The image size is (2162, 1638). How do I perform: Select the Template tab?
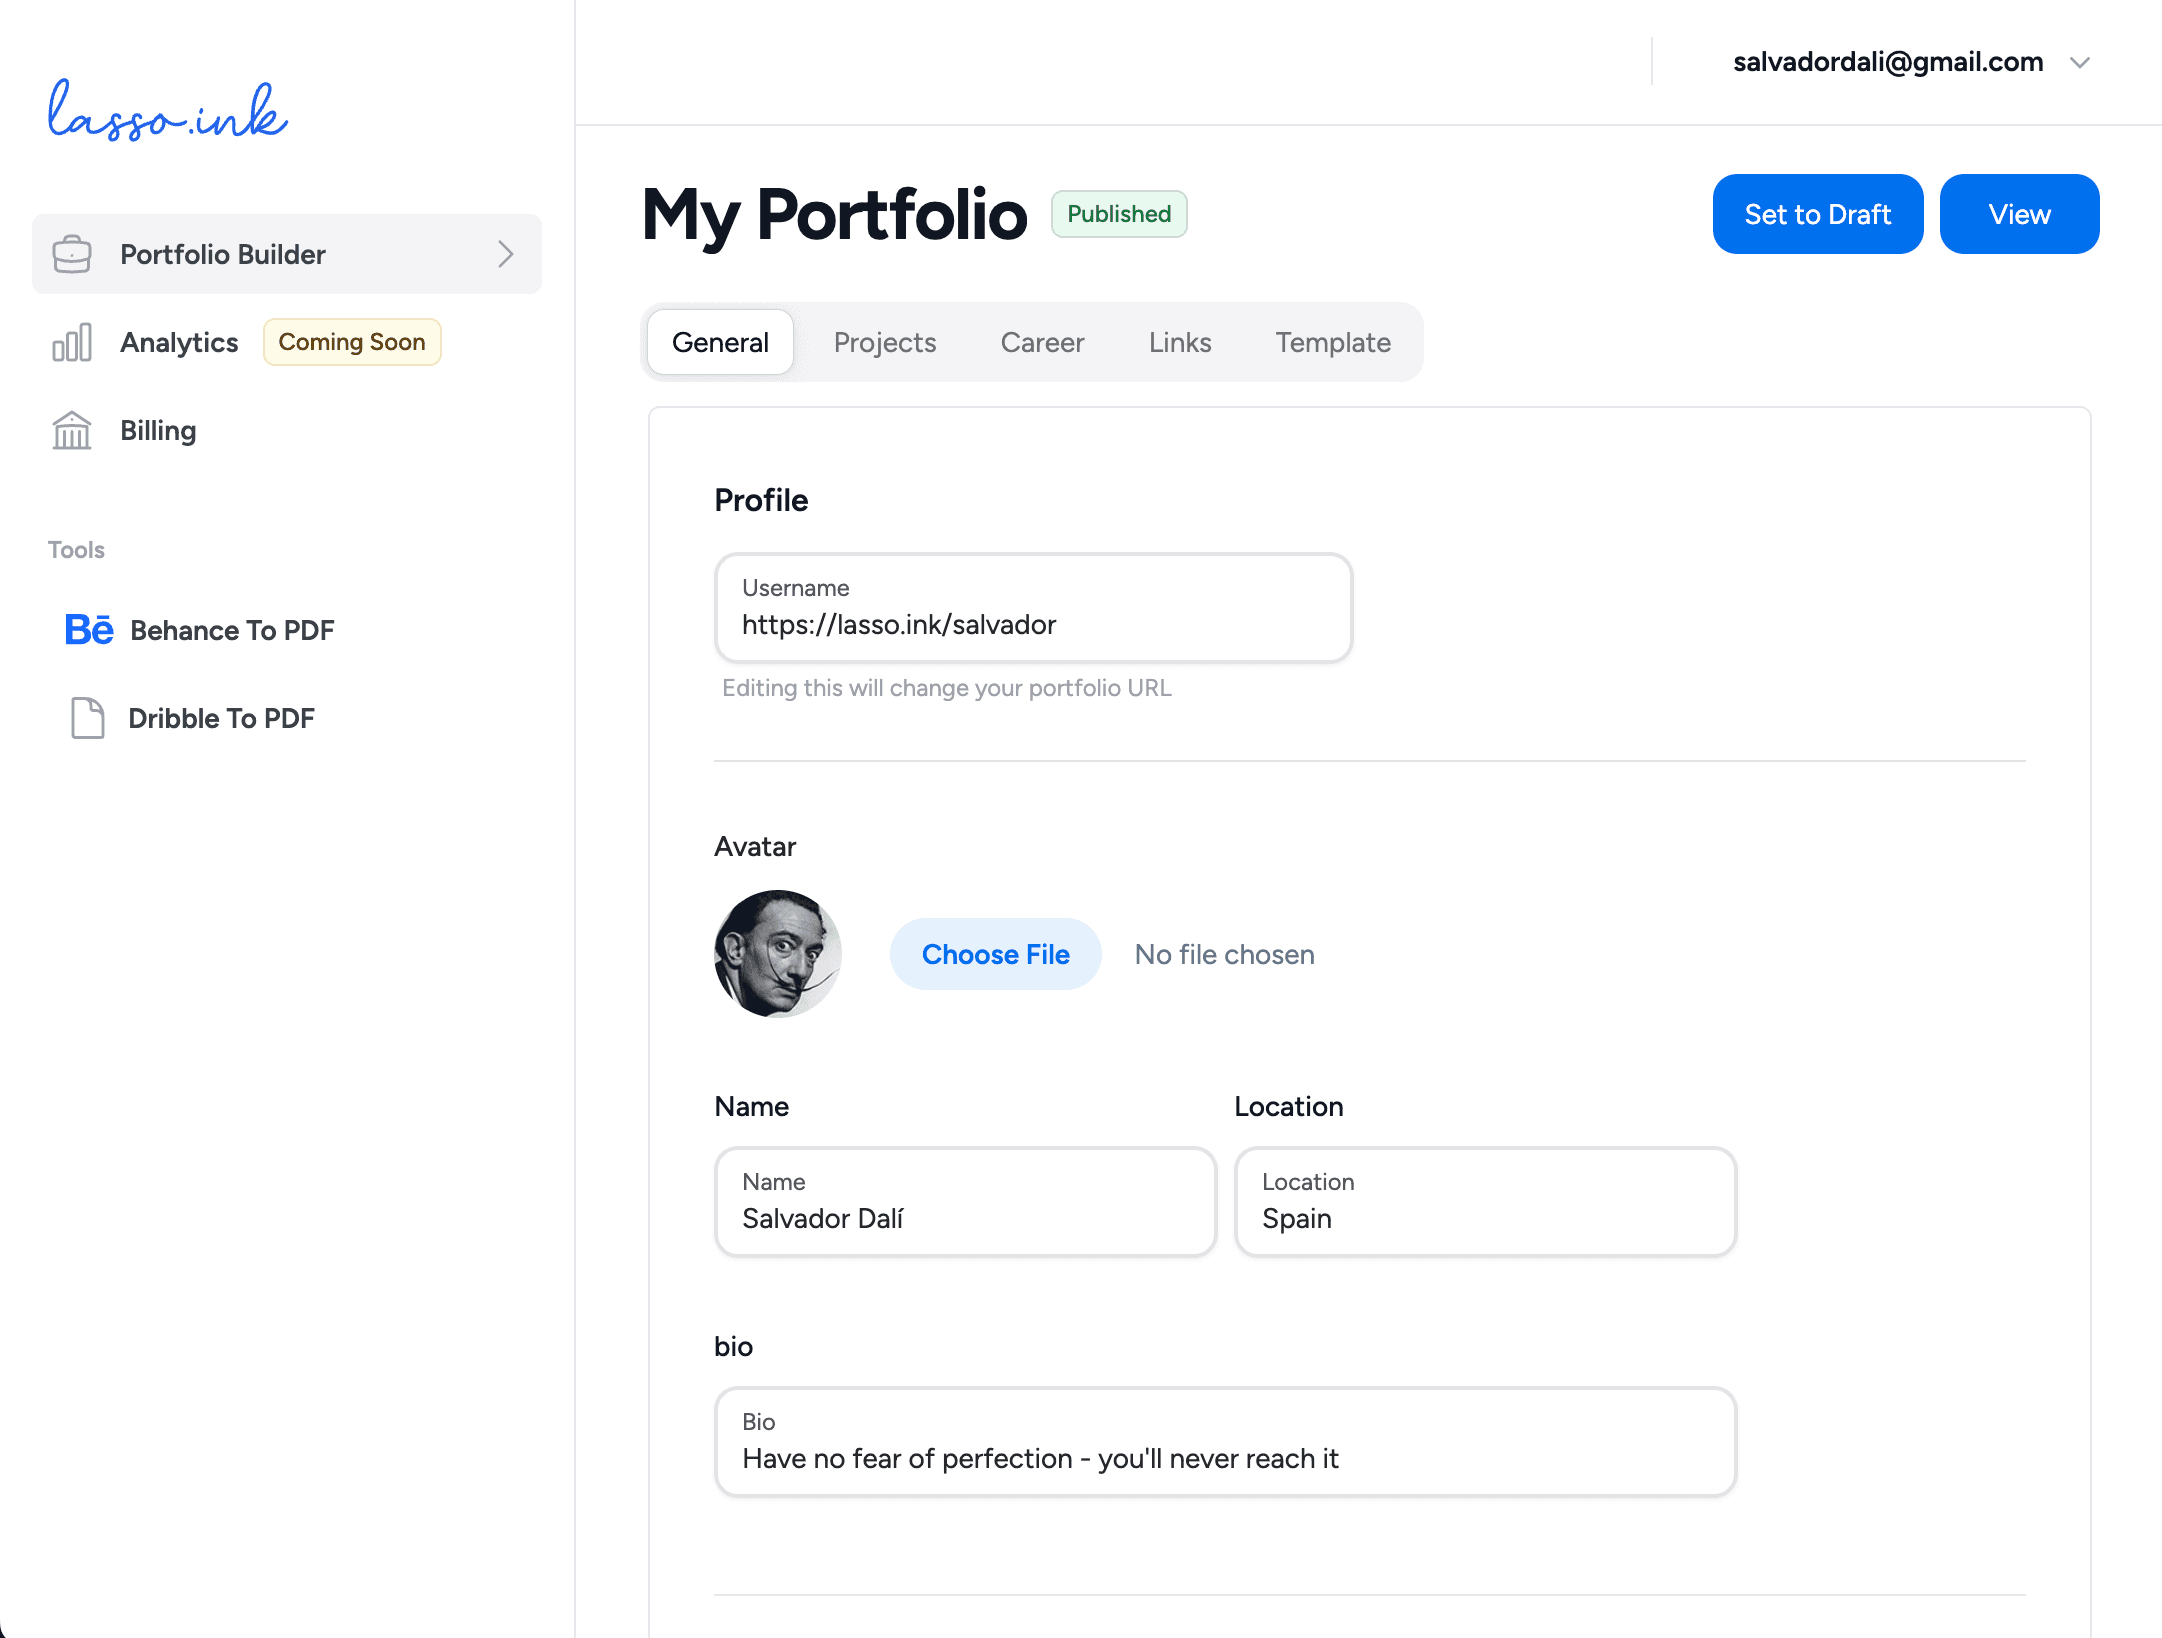[1331, 342]
